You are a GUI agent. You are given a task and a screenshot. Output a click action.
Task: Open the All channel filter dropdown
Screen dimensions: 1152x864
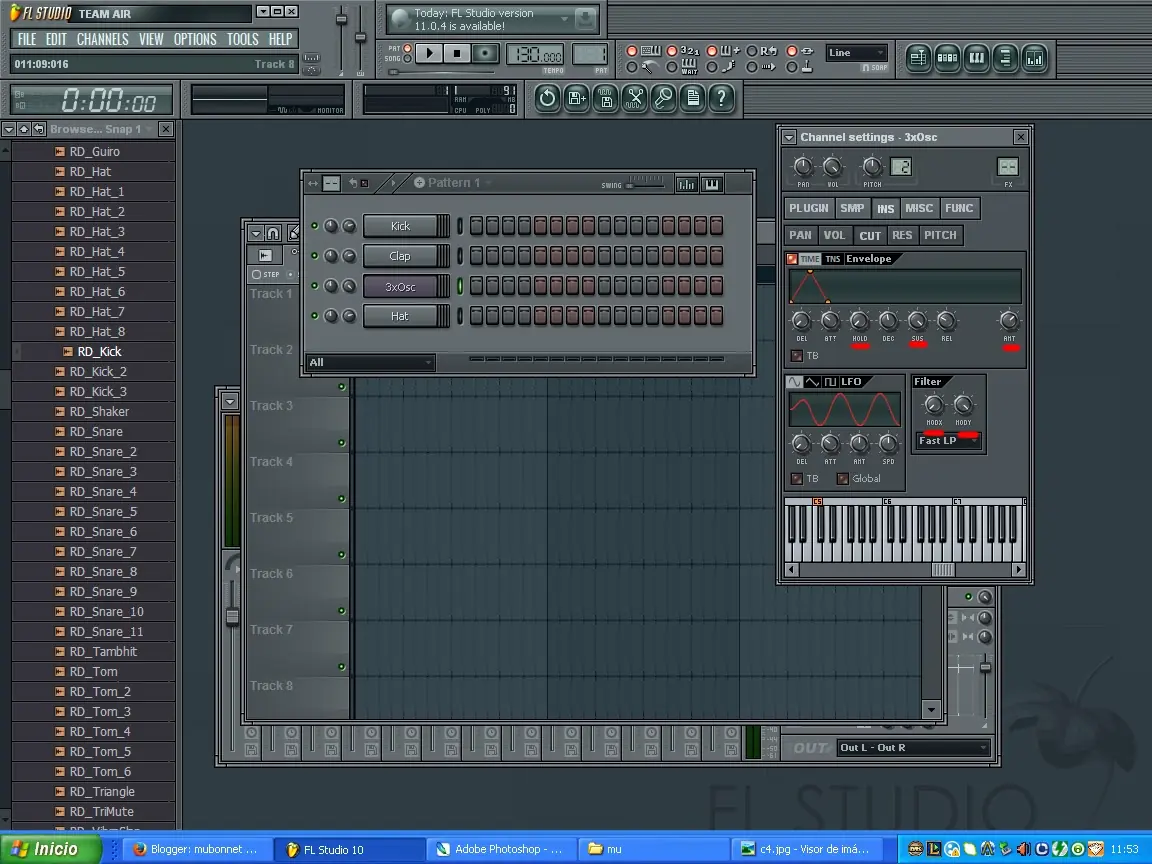(x=370, y=362)
